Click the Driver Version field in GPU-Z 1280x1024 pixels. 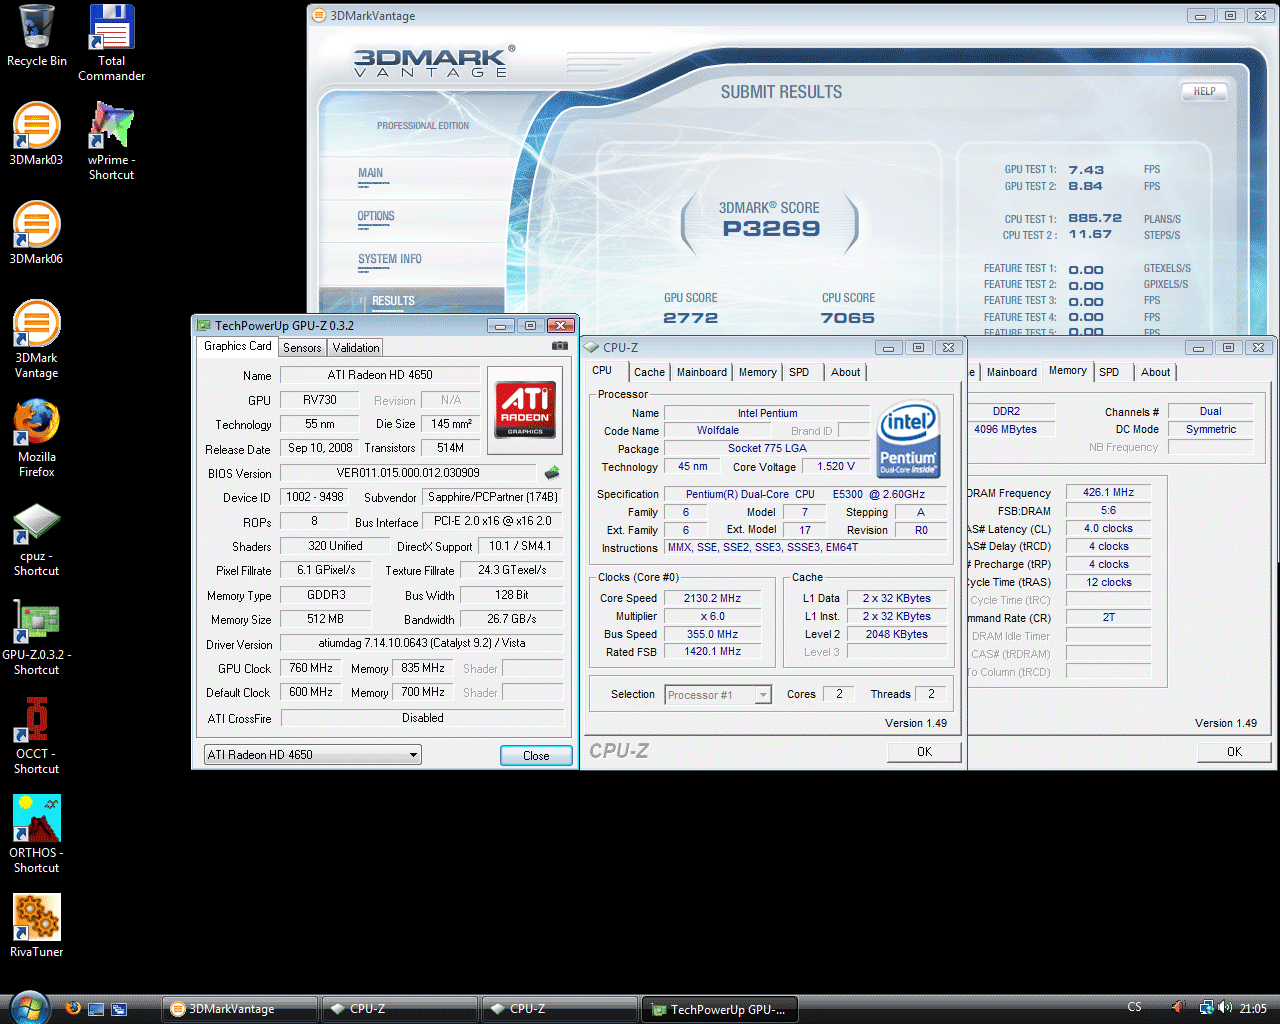pyautogui.click(x=422, y=643)
